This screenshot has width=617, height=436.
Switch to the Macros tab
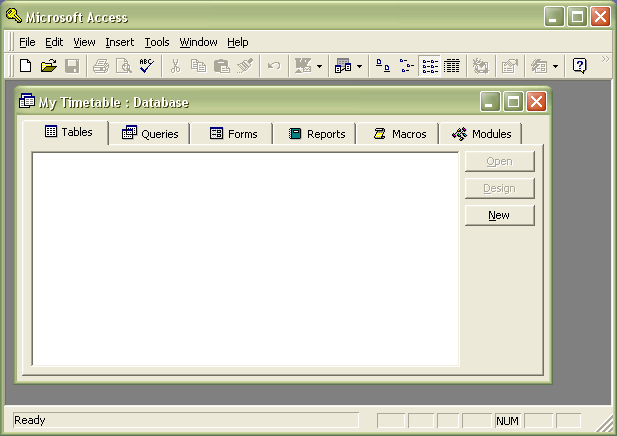399,134
